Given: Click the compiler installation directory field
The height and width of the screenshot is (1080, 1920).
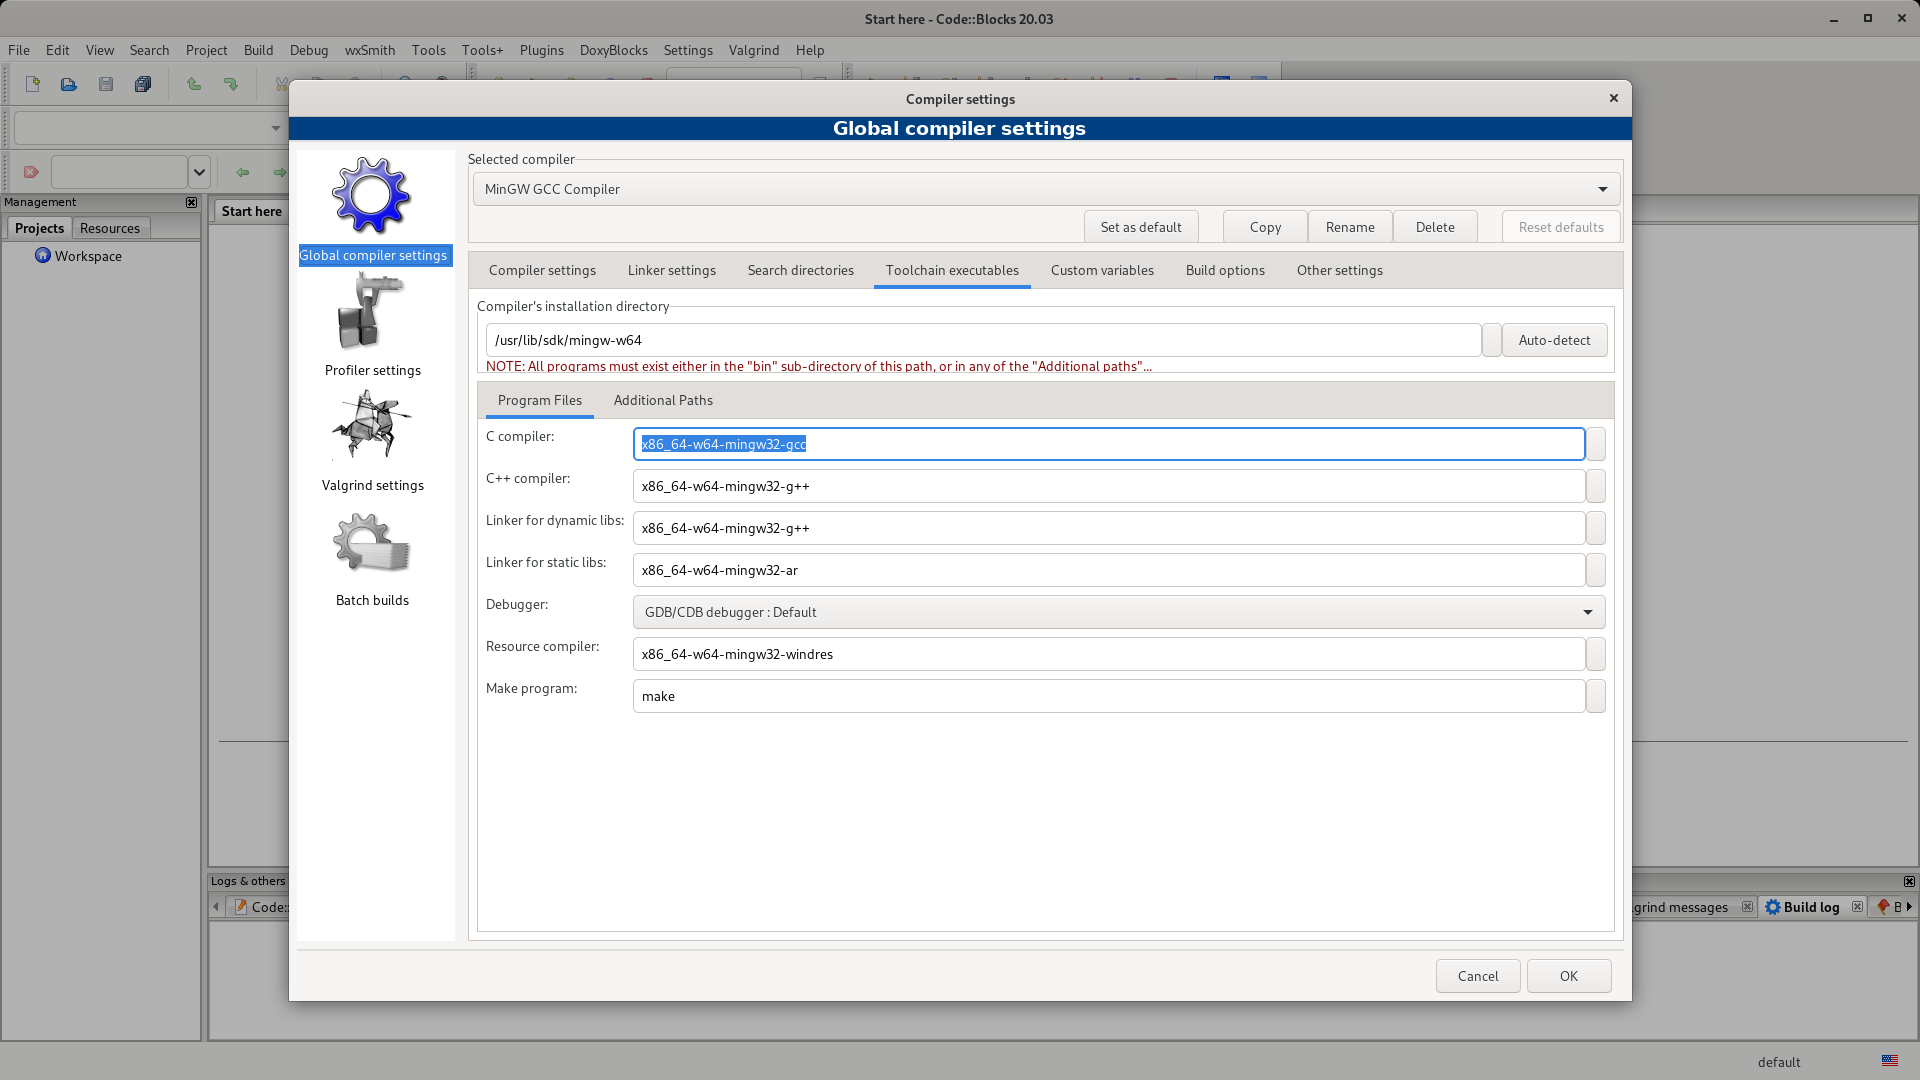Looking at the screenshot, I should point(983,340).
